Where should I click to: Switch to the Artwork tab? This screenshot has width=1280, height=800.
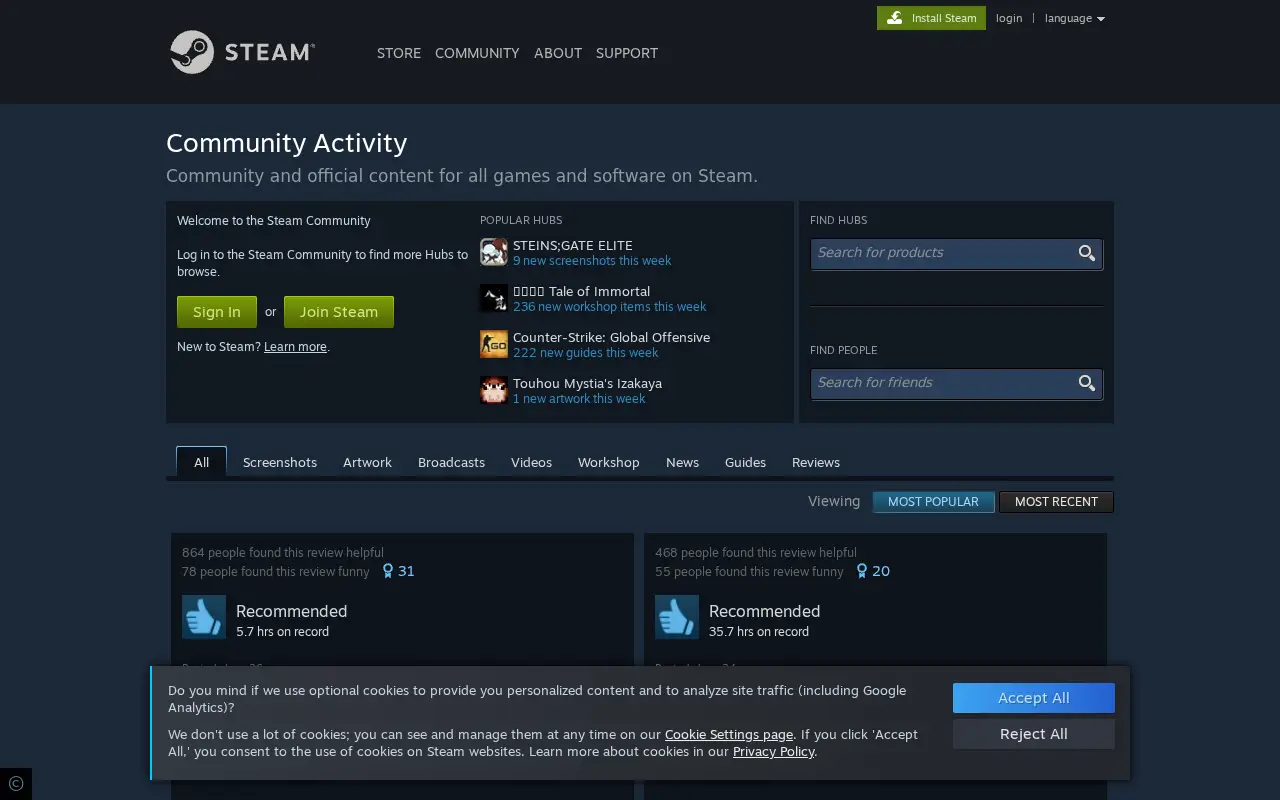tap(367, 462)
